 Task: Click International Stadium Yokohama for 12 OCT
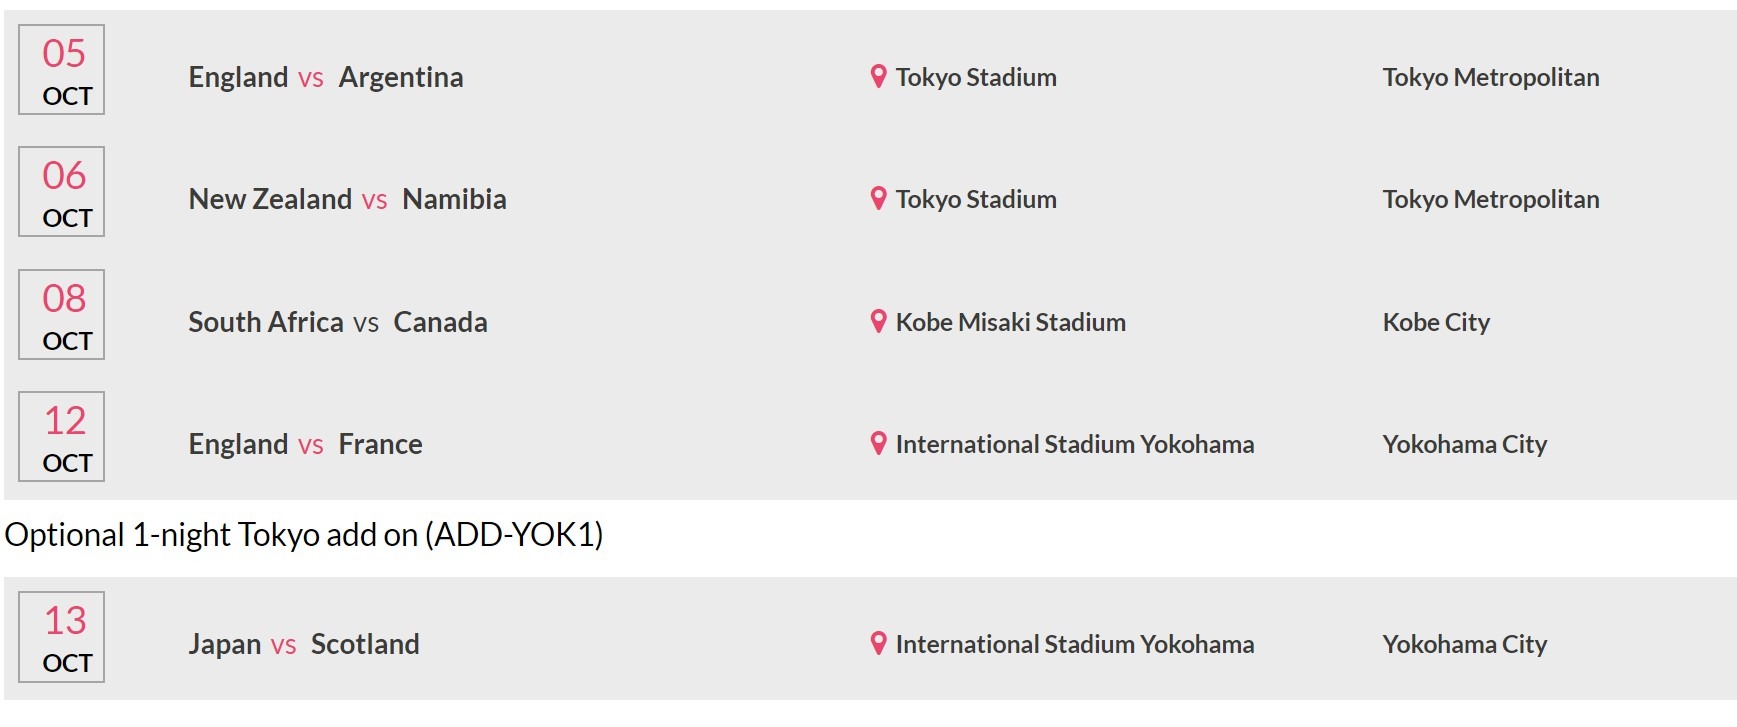click(1074, 444)
